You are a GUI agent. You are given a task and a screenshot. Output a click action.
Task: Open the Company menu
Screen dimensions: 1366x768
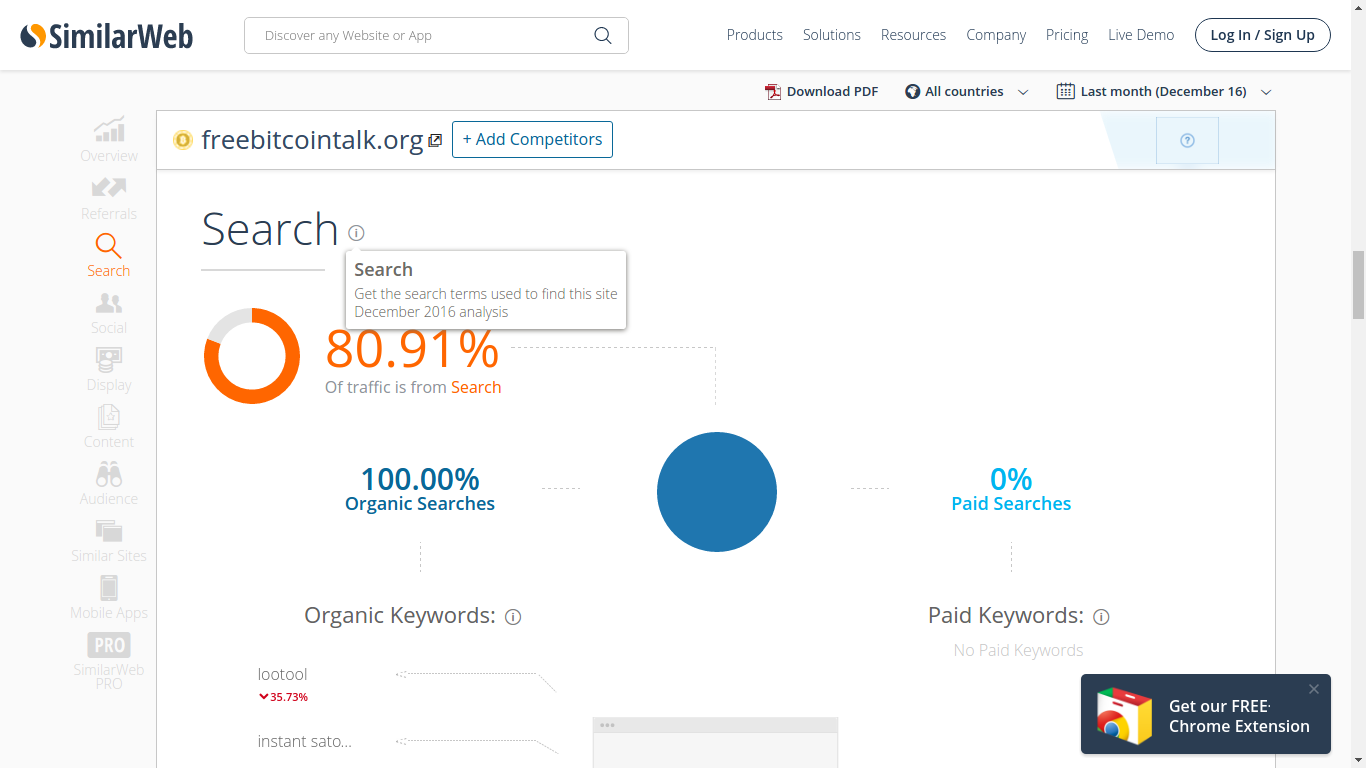(x=996, y=35)
